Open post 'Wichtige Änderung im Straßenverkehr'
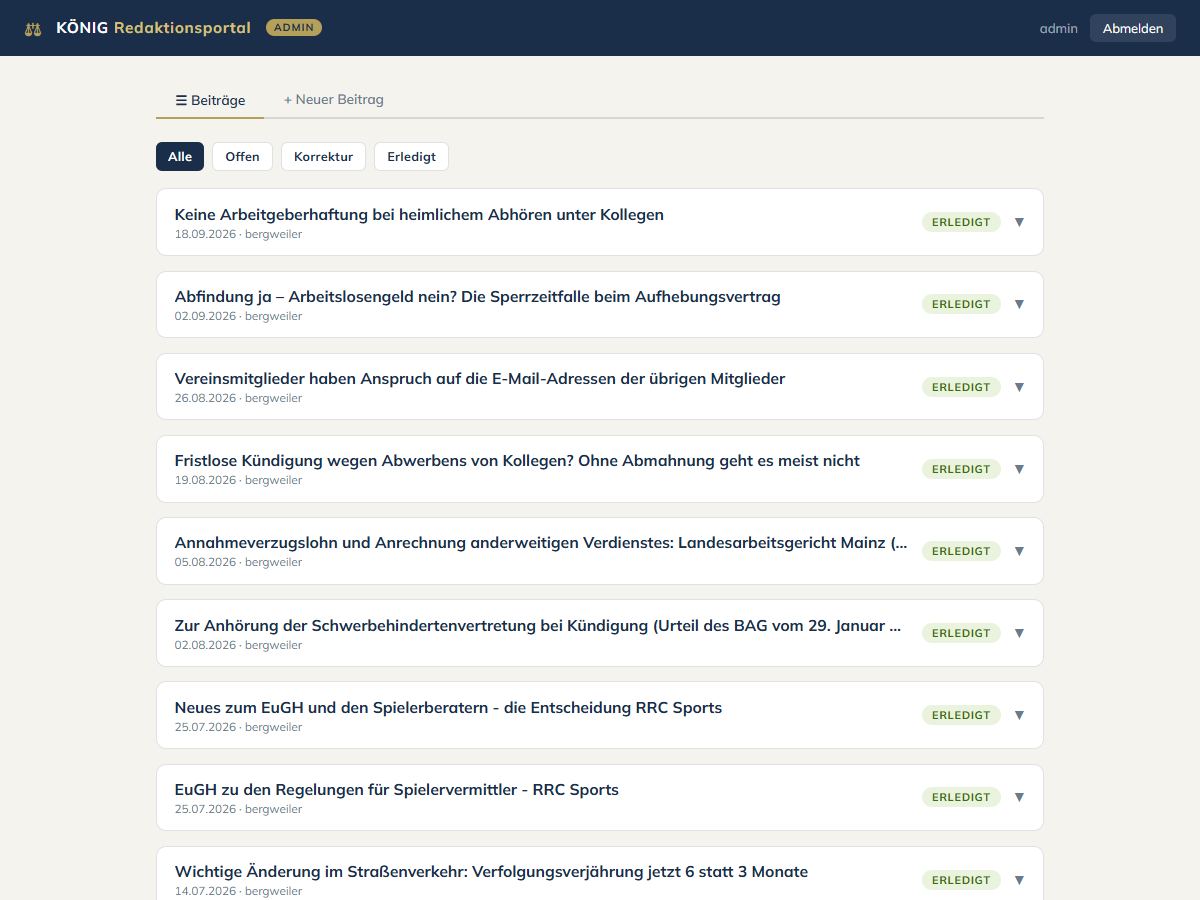Image resolution: width=1200 pixels, height=900 pixels. [x=491, y=871]
